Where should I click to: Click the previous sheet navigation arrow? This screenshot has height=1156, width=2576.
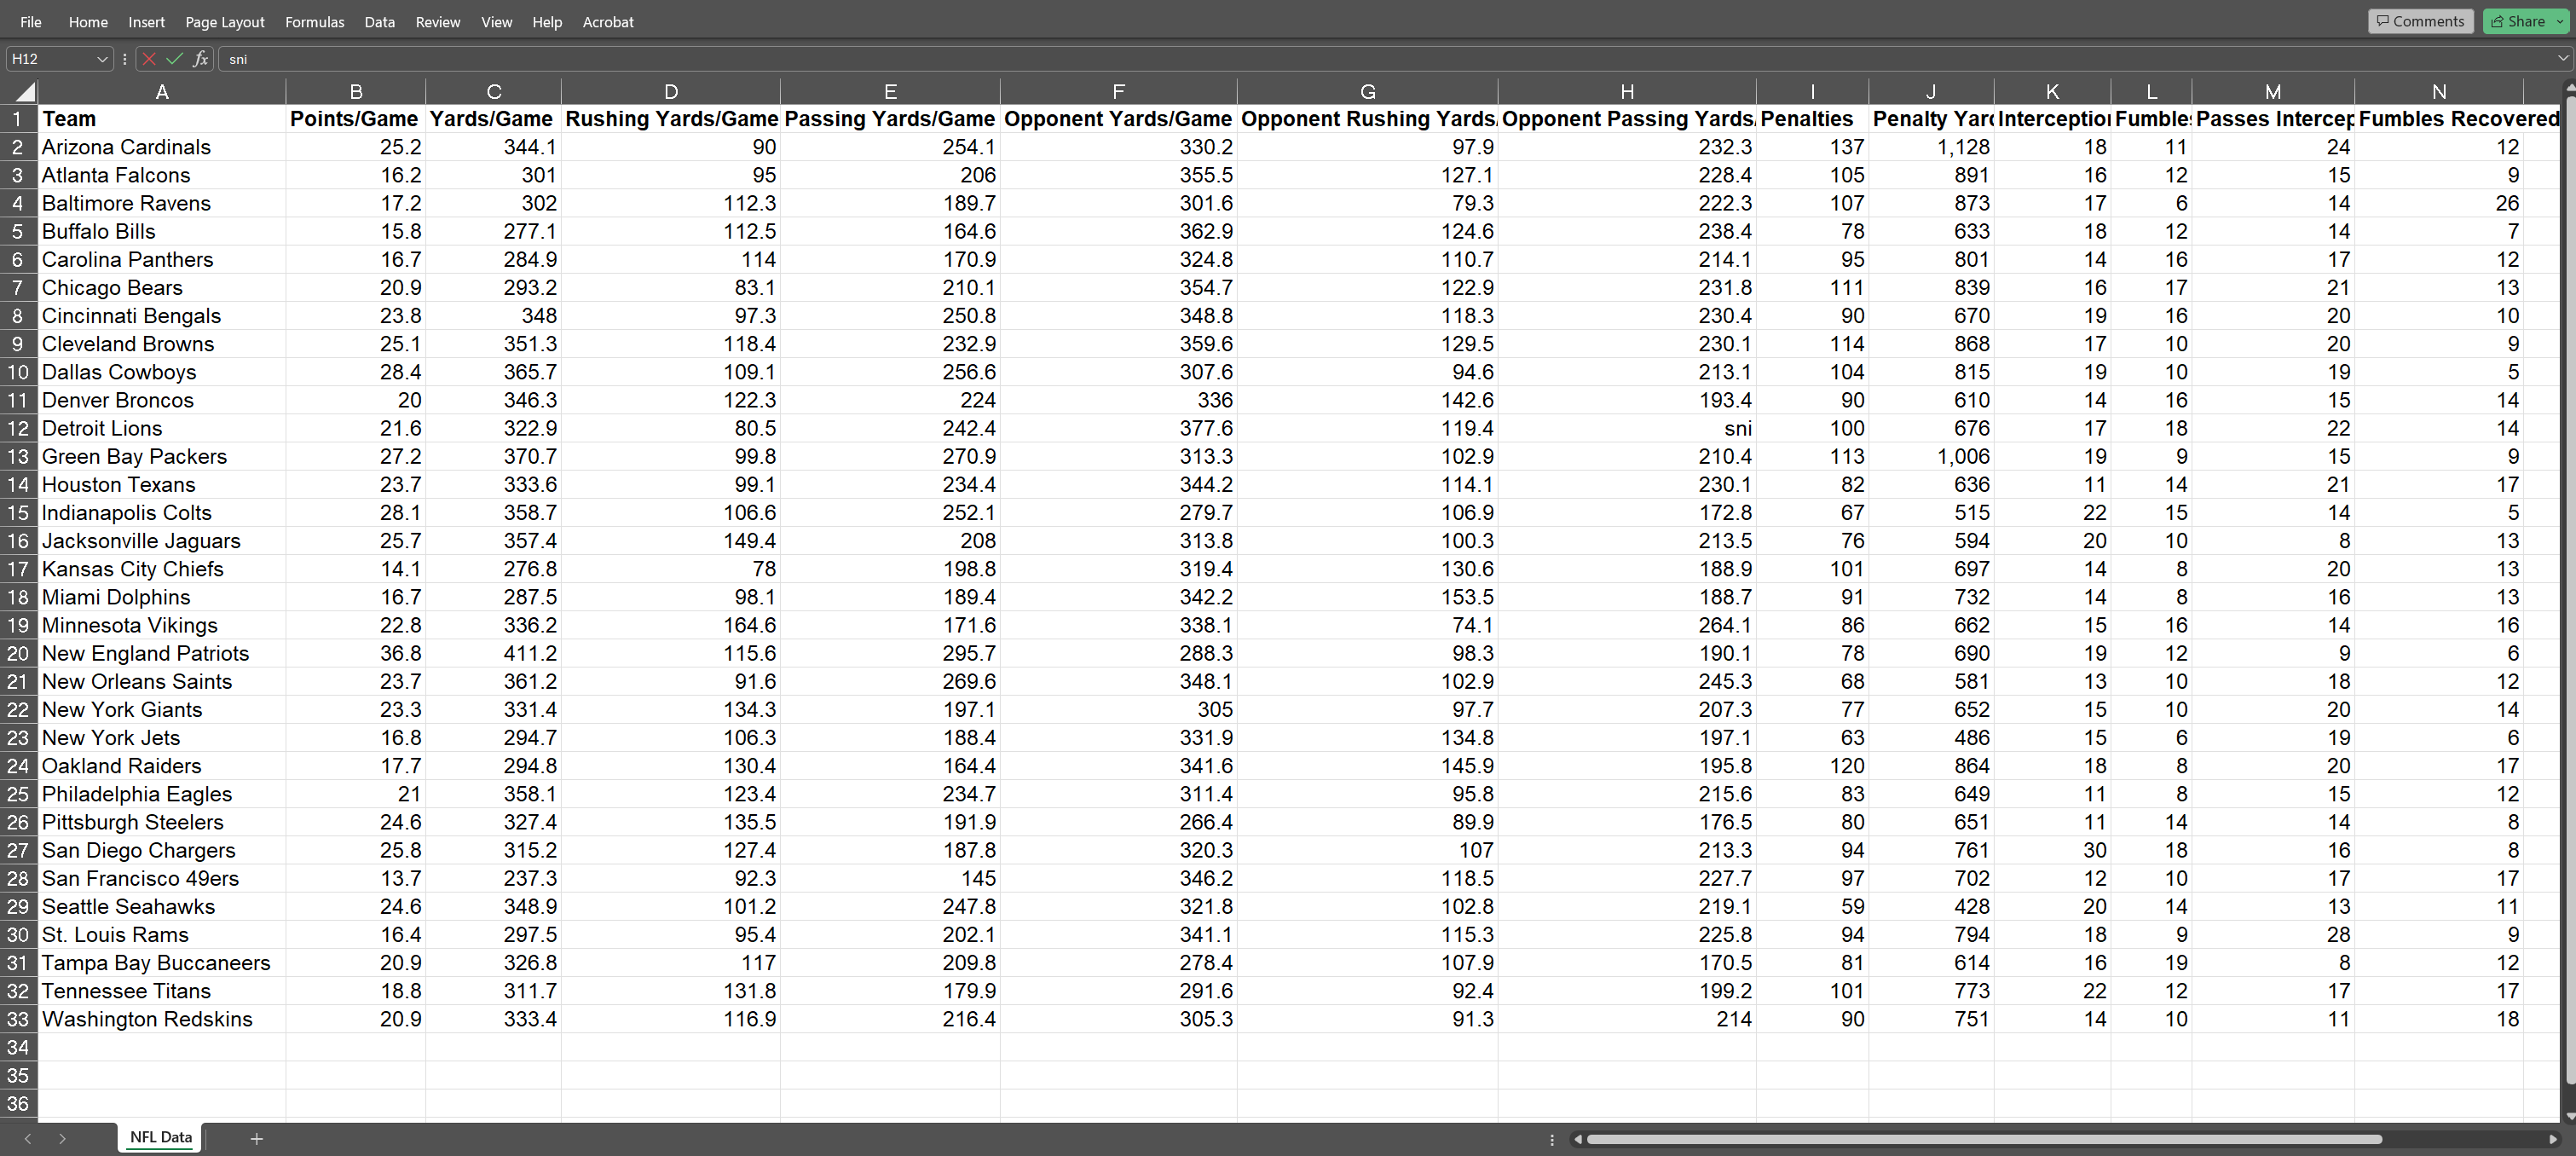[x=27, y=1138]
